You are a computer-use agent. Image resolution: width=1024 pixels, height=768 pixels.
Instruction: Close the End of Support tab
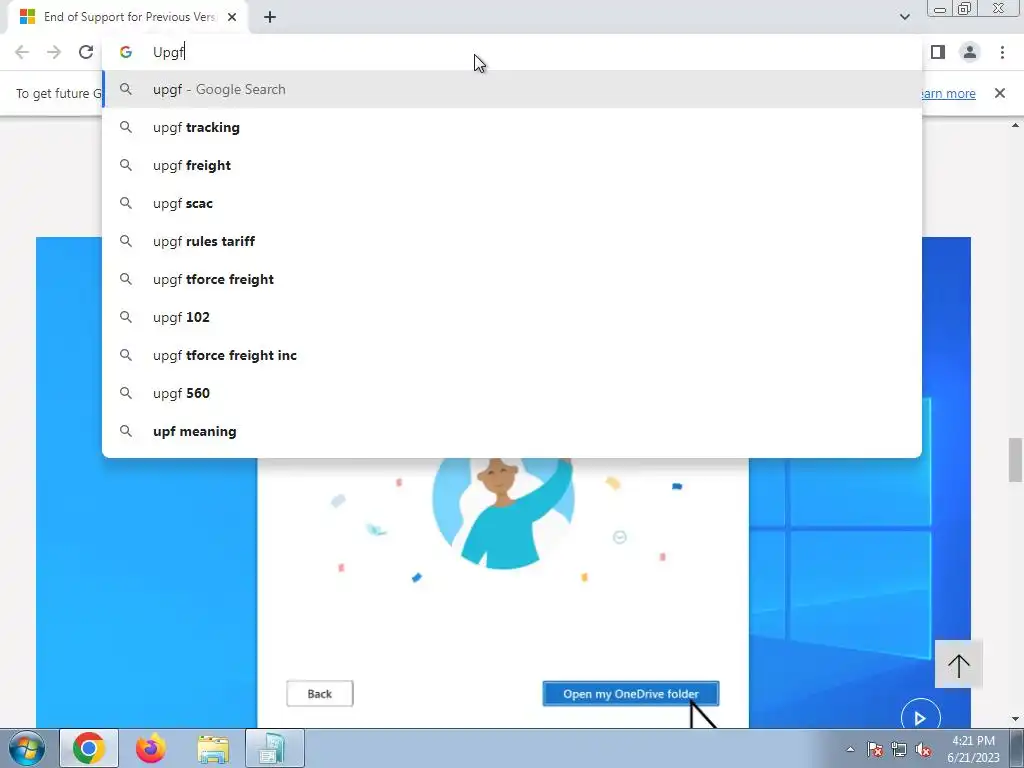(232, 18)
